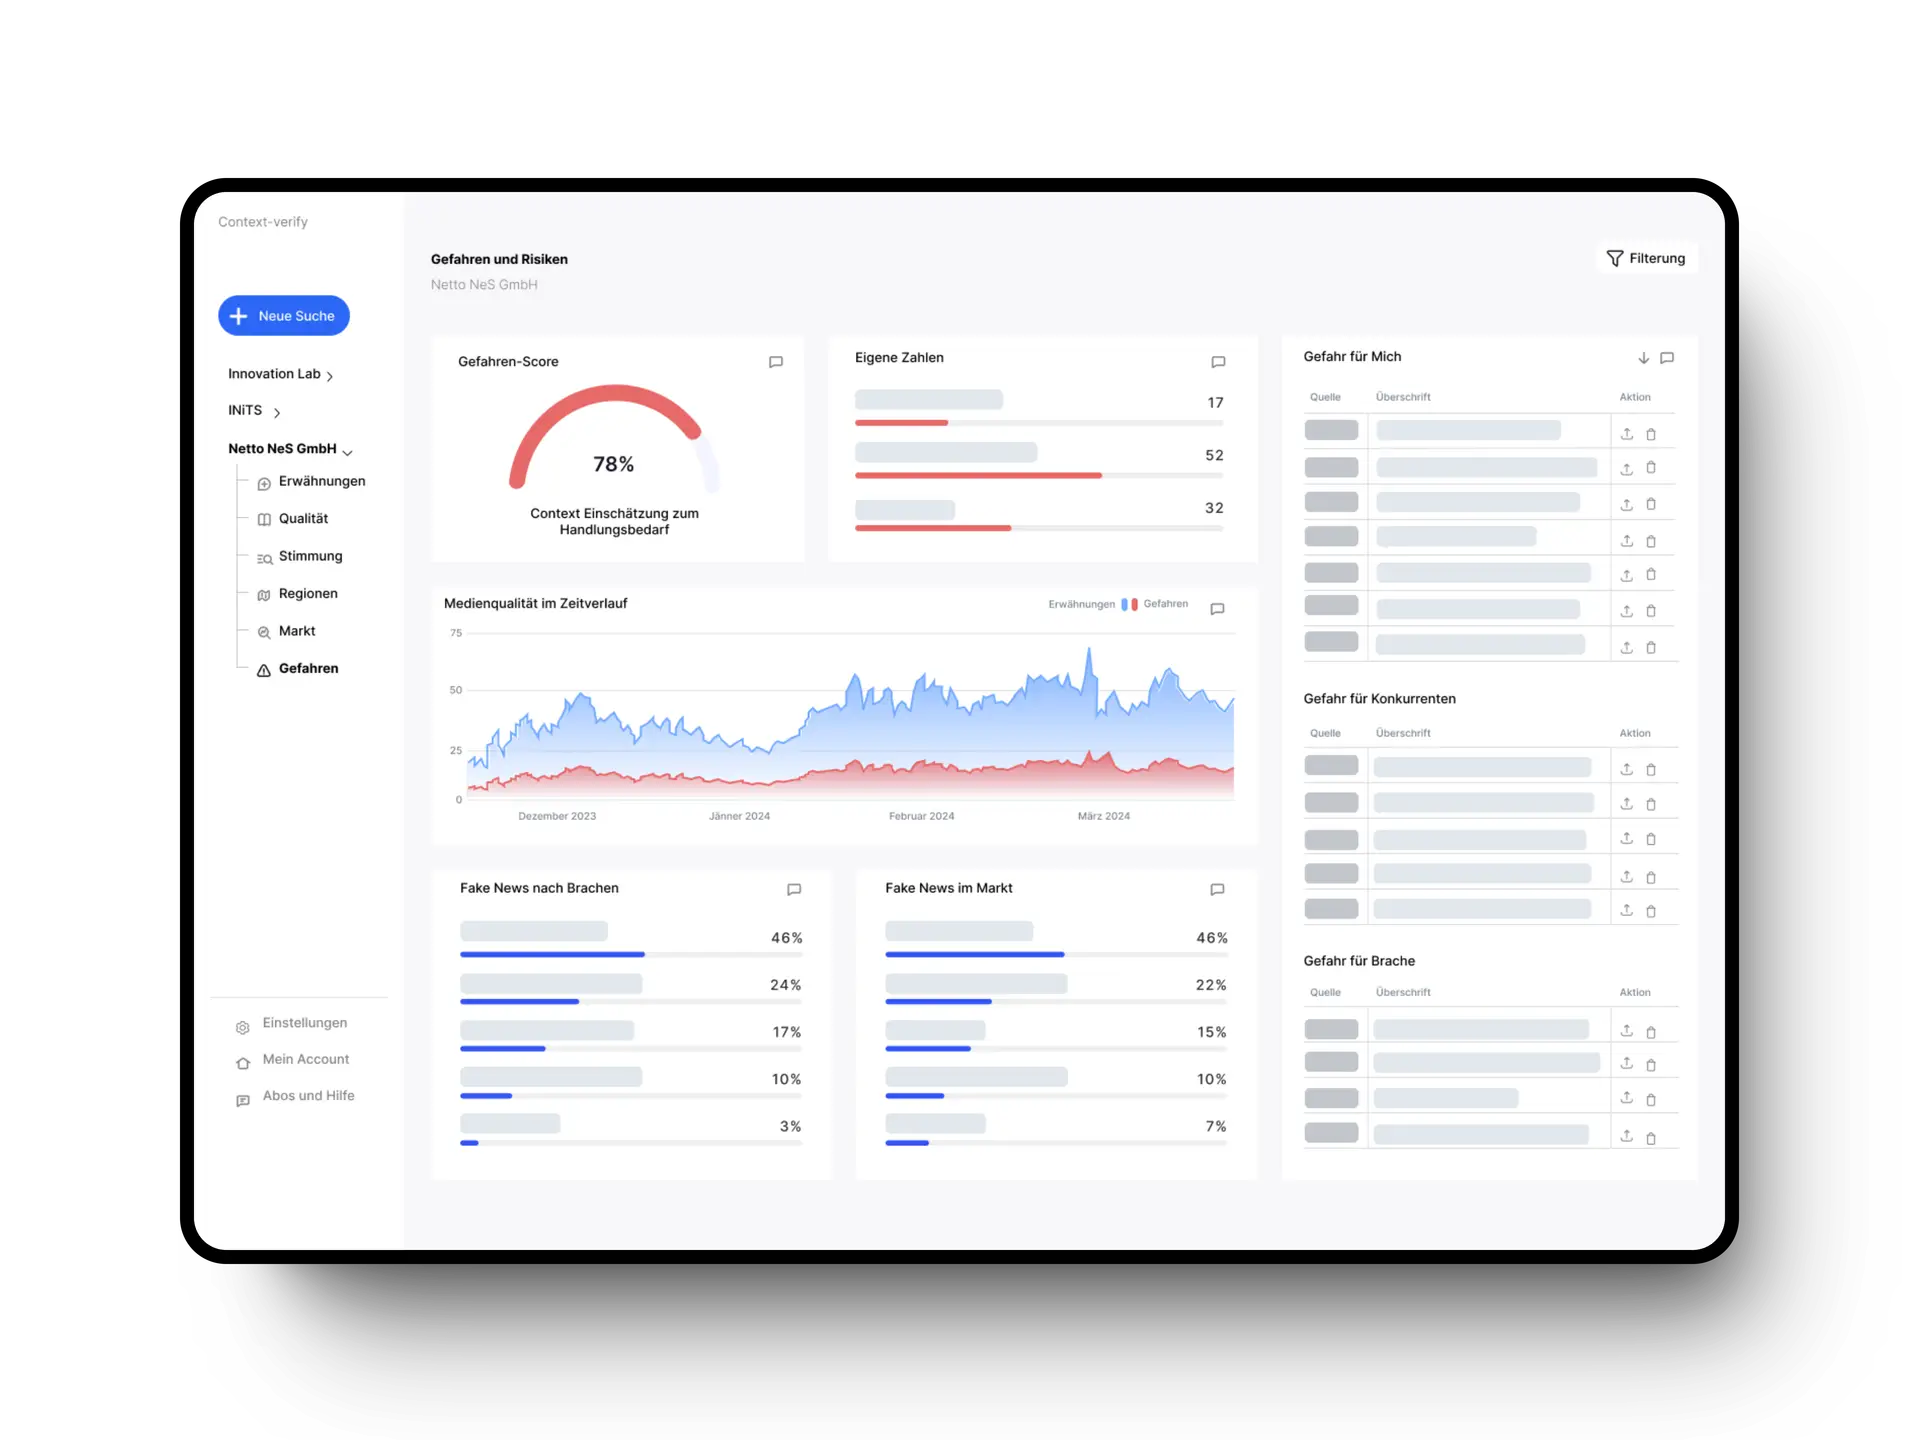Toggle Gefahren series in chart legend

(x=1165, y=604)
